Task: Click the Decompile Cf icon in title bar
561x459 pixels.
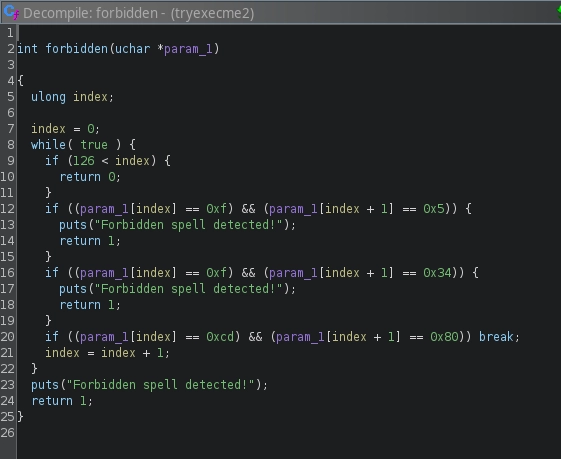Action: click(x=11, y=13)
